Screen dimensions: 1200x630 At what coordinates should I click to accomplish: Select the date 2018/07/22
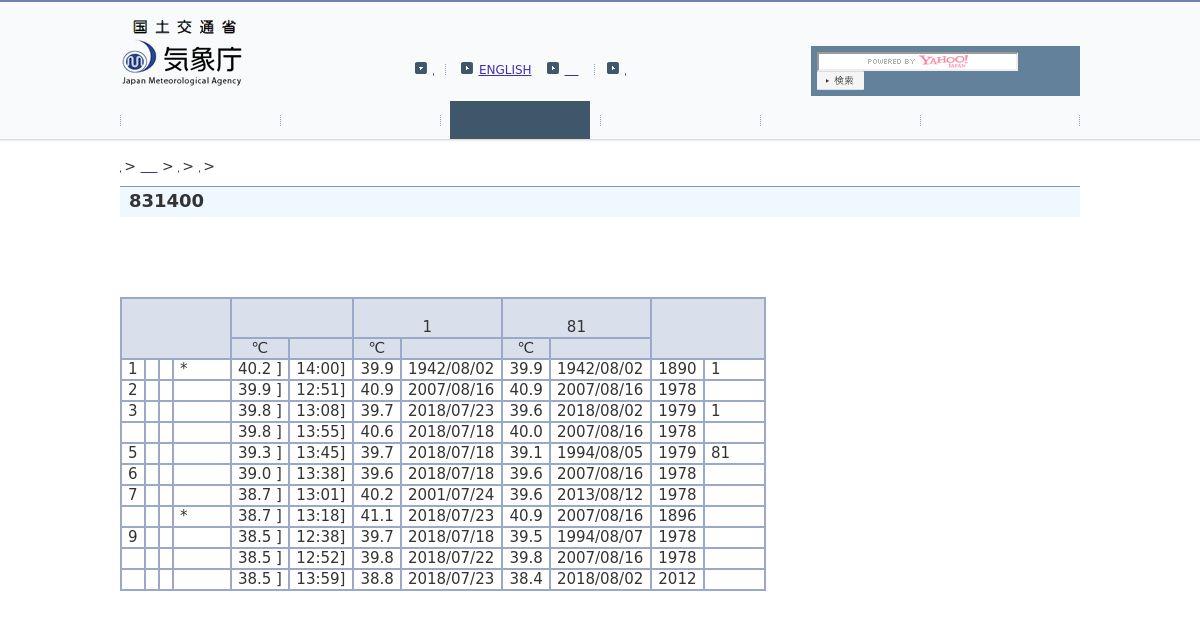451,558
